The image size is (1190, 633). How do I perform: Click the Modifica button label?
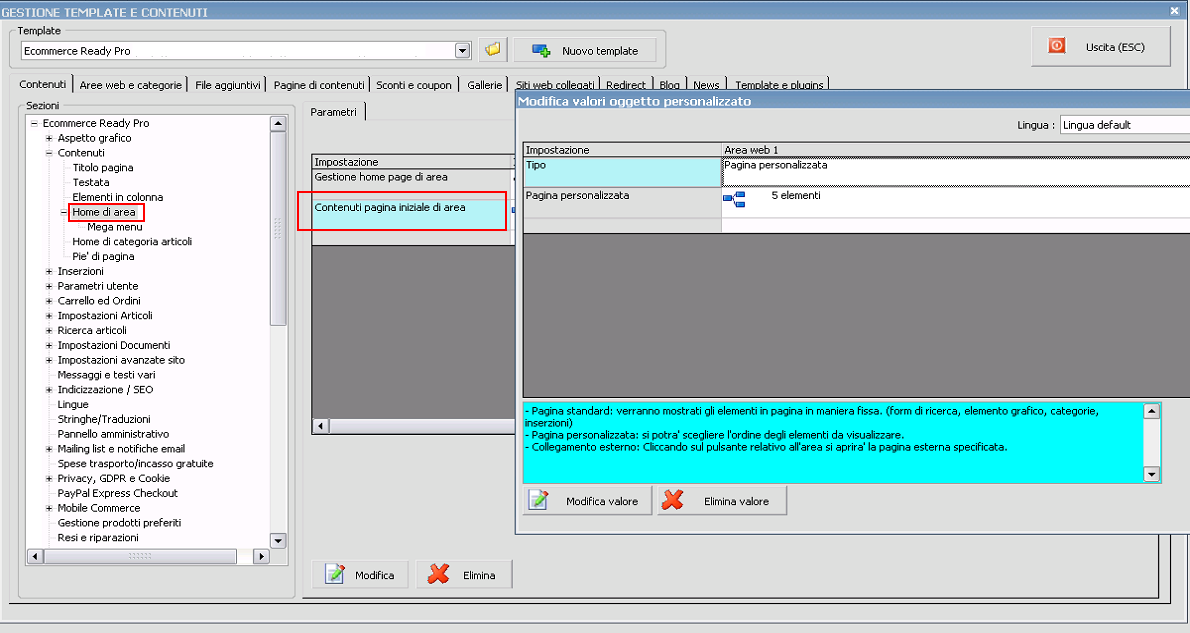(x=374, y=575)
